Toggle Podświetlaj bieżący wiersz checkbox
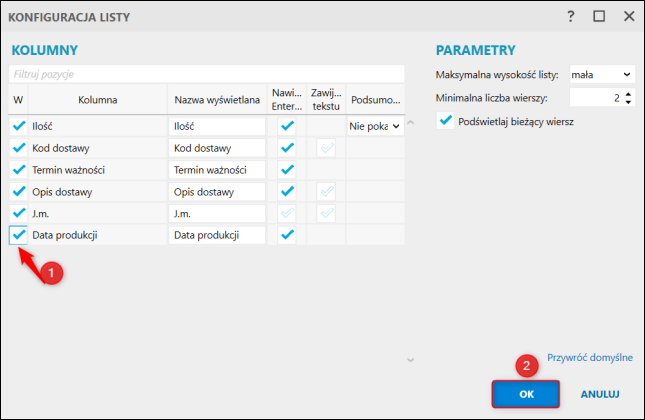This screenshot has width=645, height=420. tap(446, 121)
